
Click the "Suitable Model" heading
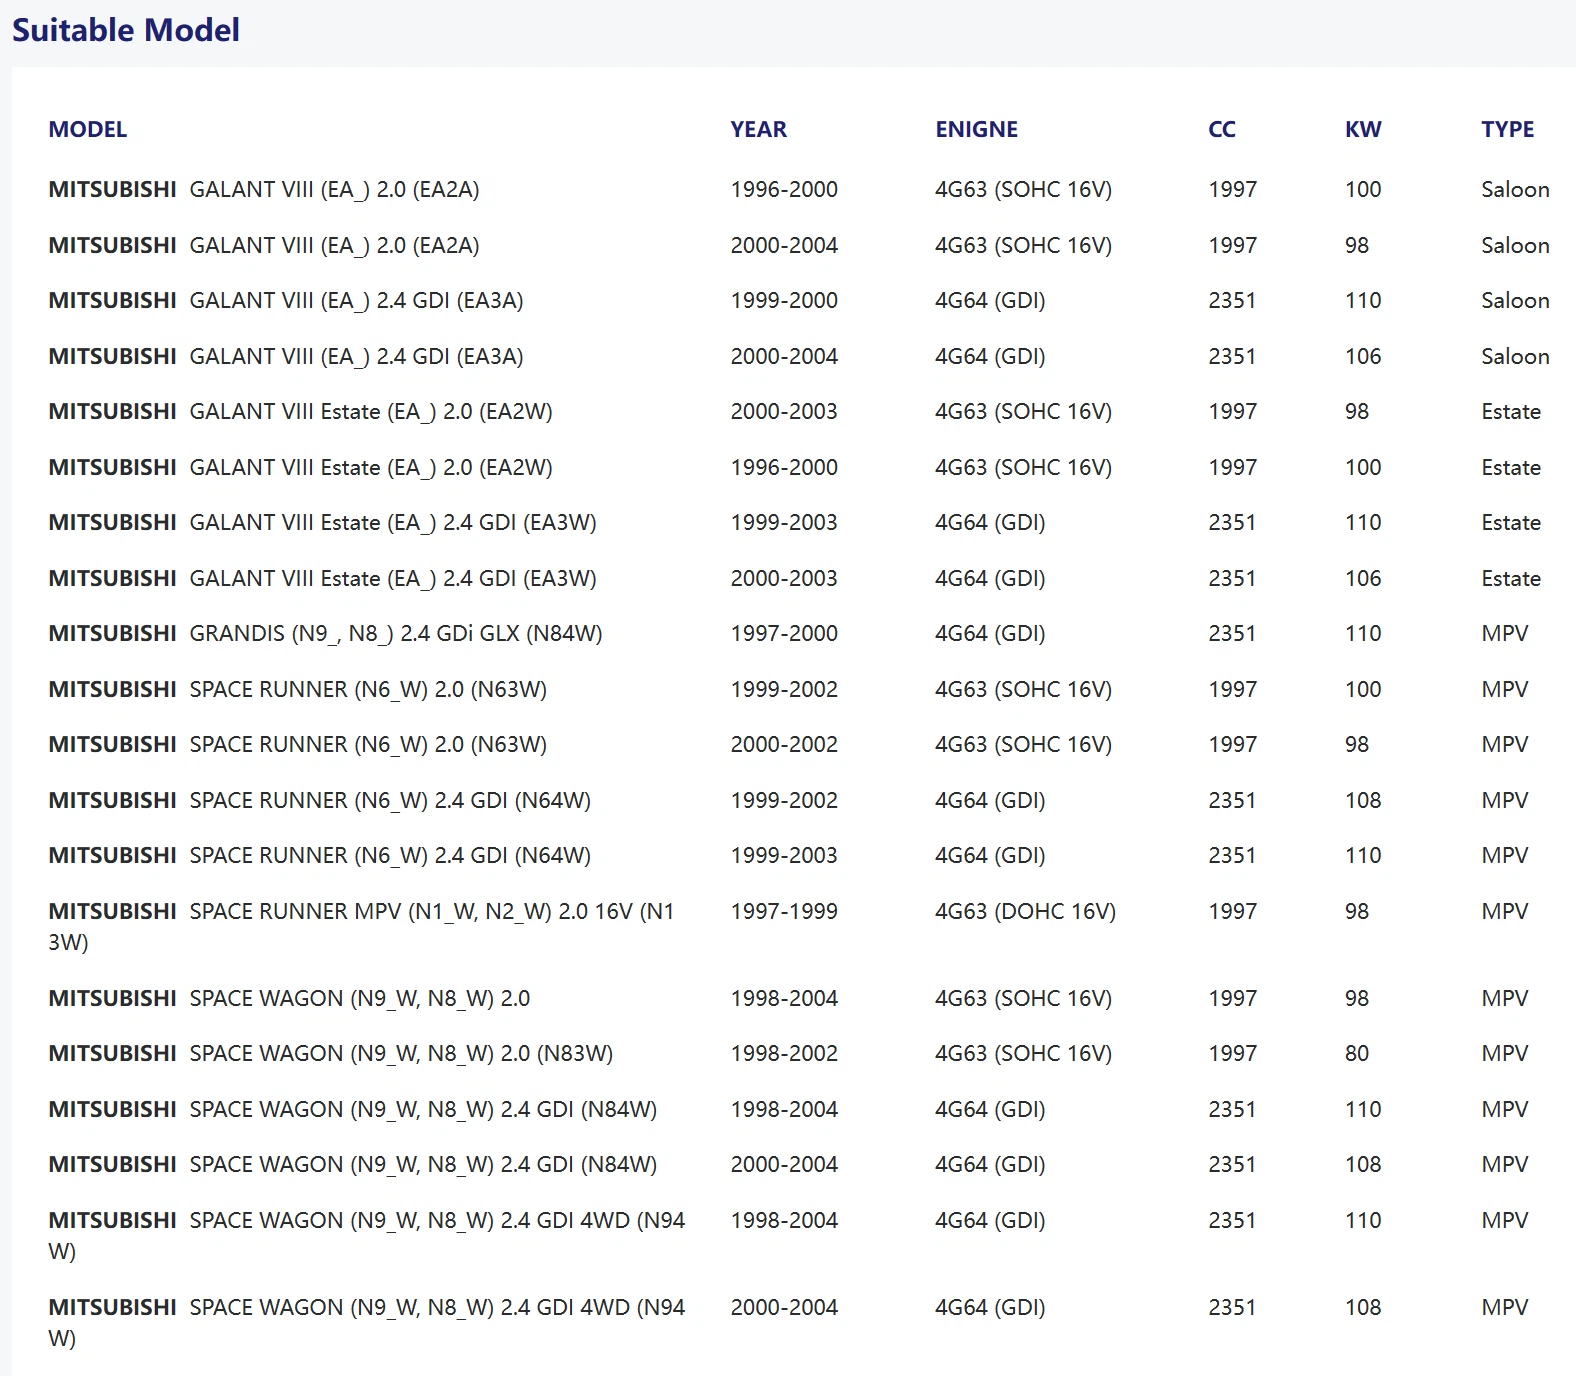[x=126, y=30]
